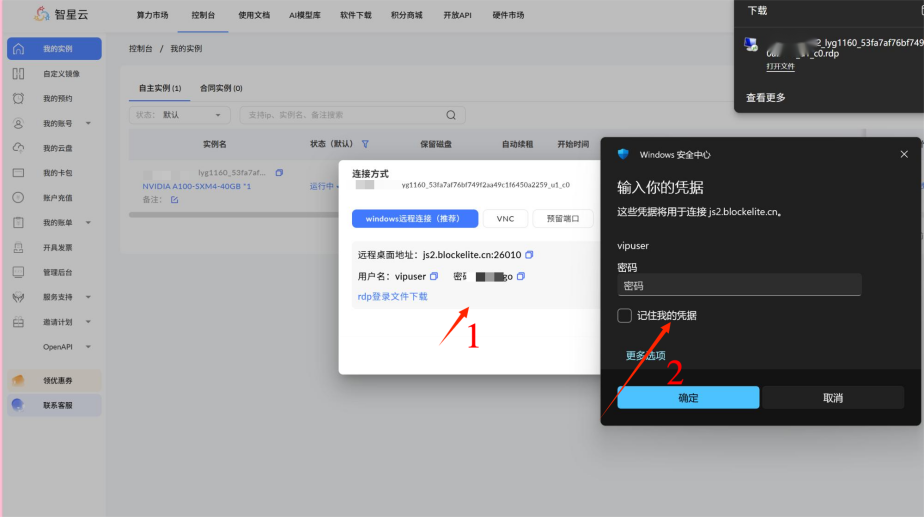Image resolution: width=924 pixels, height=517 pixels.
Task: Open 积分商城 in the top navigation
Action: (x=407, y=15)
